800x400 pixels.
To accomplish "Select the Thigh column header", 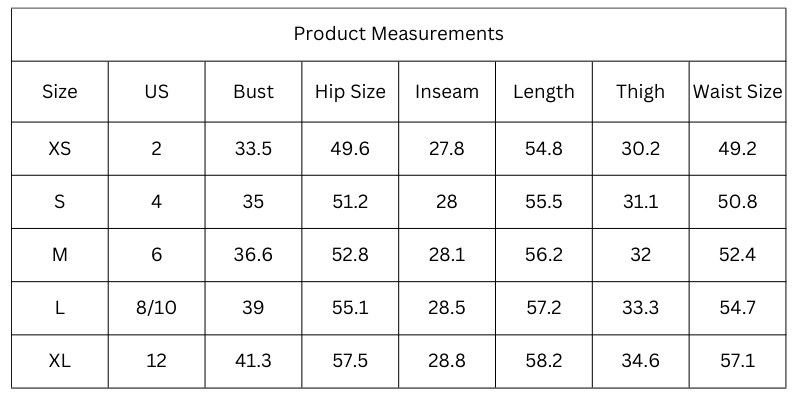I will [640, 92].
